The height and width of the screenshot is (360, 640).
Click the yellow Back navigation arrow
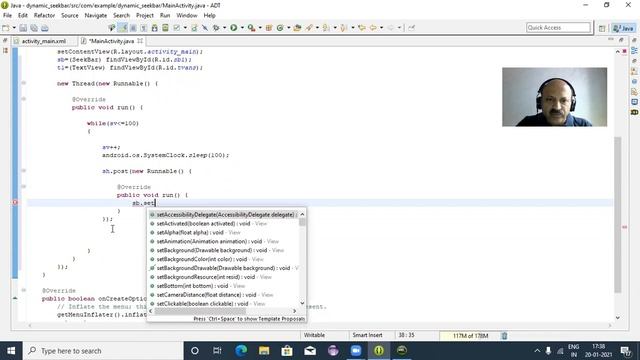373,28
